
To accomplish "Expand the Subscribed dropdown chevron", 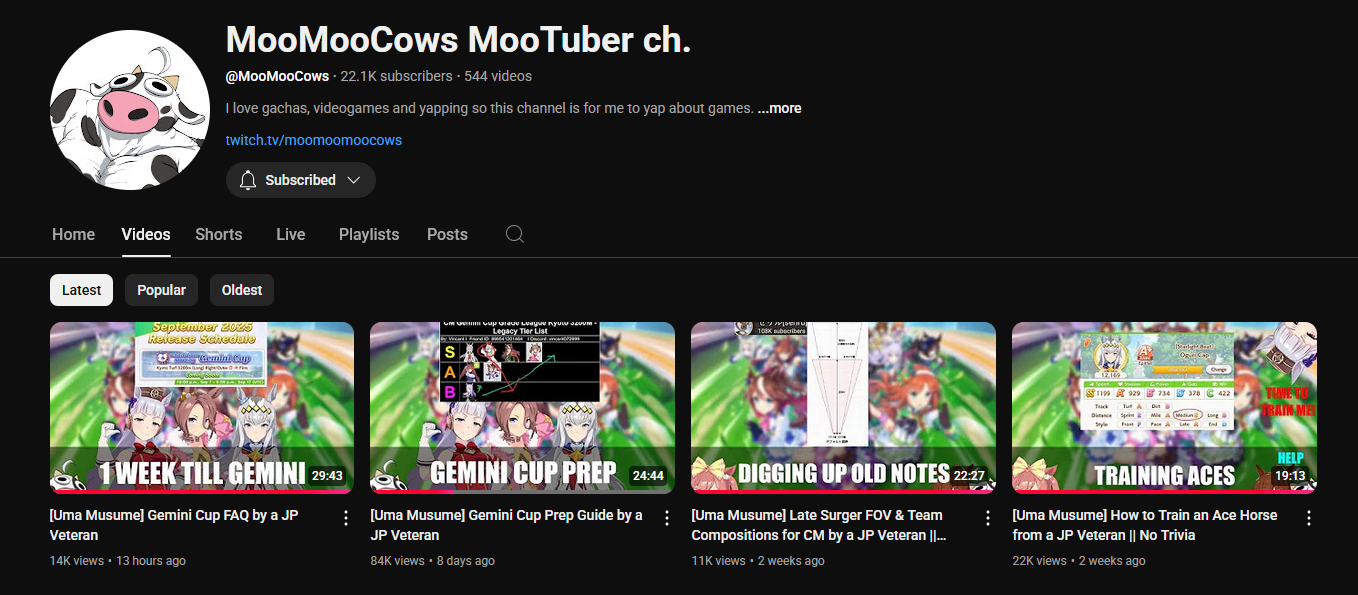I will (353, 180).
